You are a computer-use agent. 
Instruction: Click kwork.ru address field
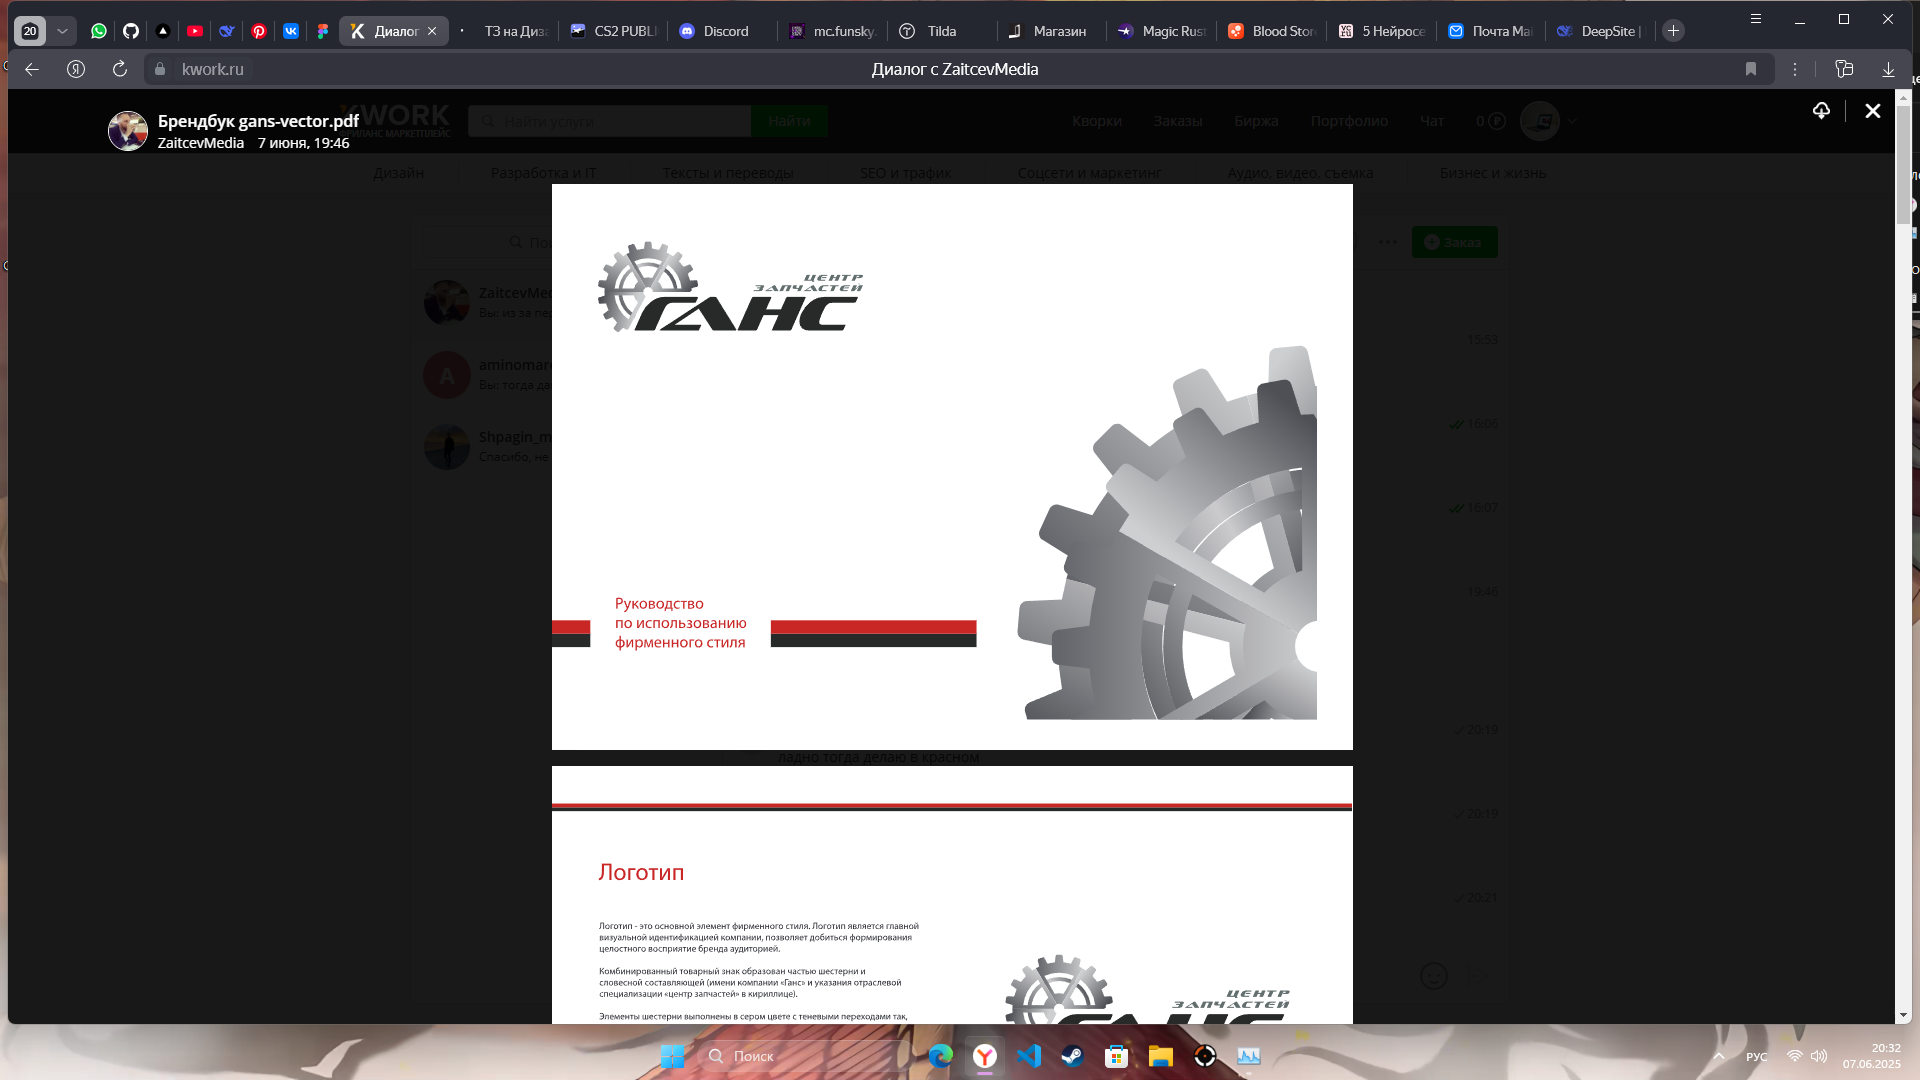[213, 69]
